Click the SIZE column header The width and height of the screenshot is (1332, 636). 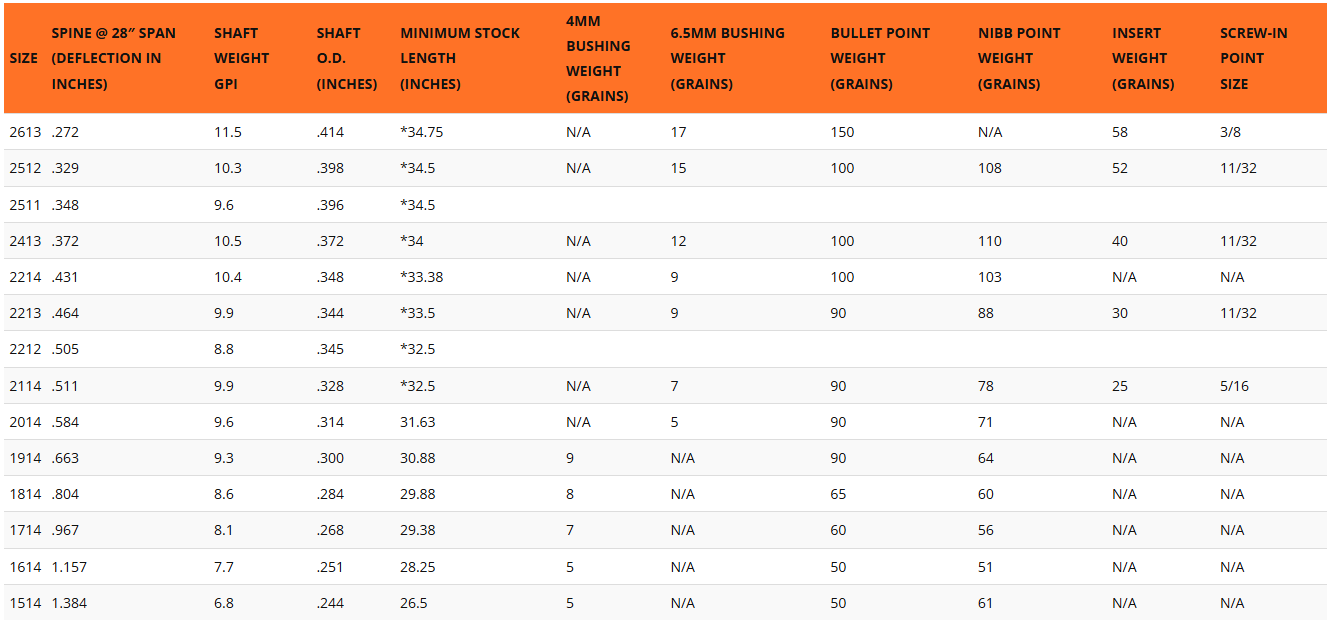[x=24, y=58]
